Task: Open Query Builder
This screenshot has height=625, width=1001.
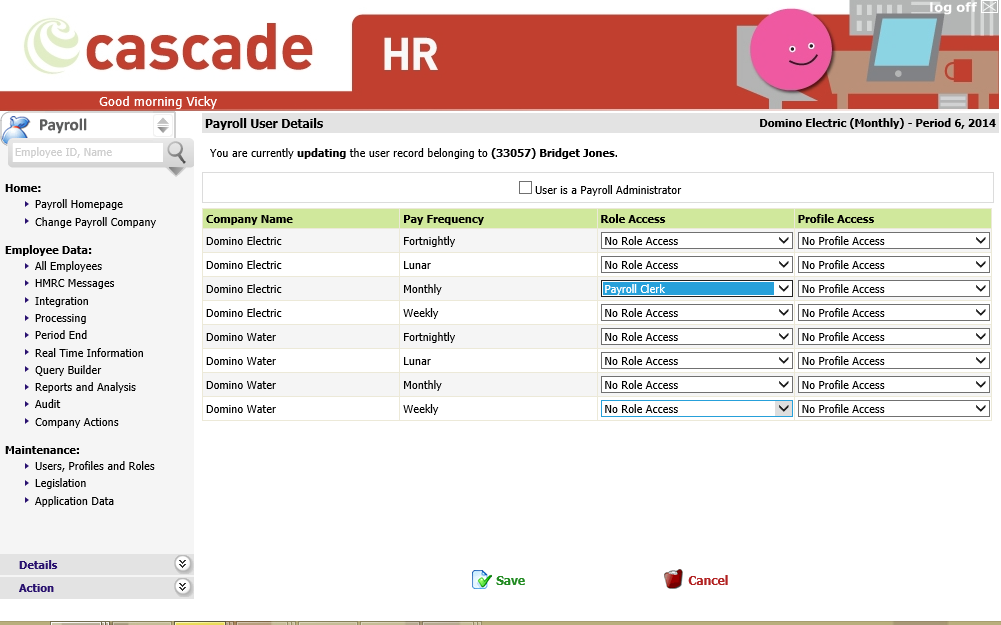Action: [68, 370]
